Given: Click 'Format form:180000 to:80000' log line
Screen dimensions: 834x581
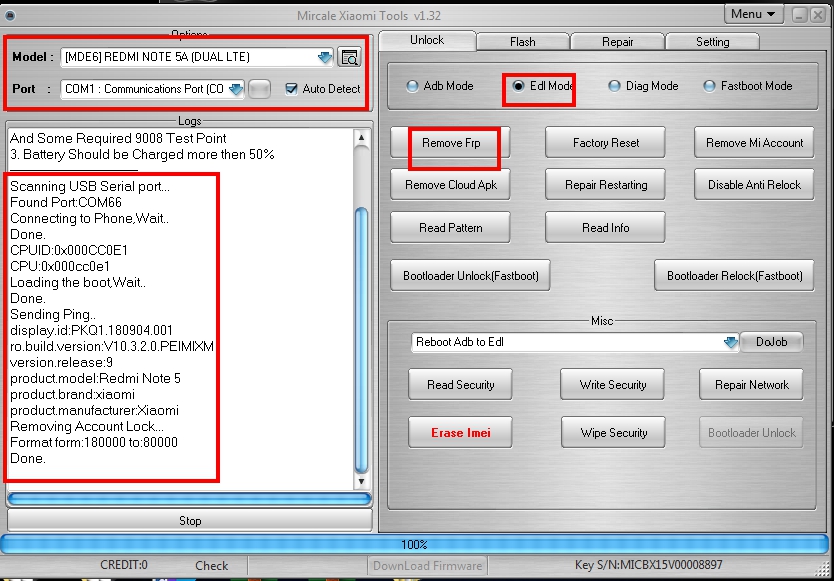Looking at the screenshot, I should click(94, 442).
